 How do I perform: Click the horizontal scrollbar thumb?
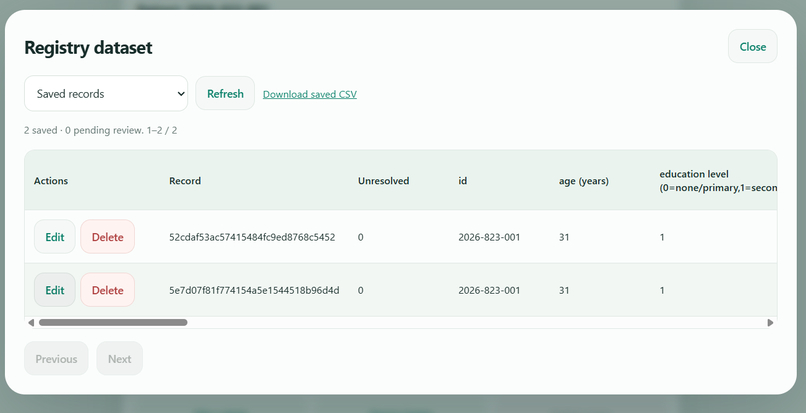tap(113, 322)
